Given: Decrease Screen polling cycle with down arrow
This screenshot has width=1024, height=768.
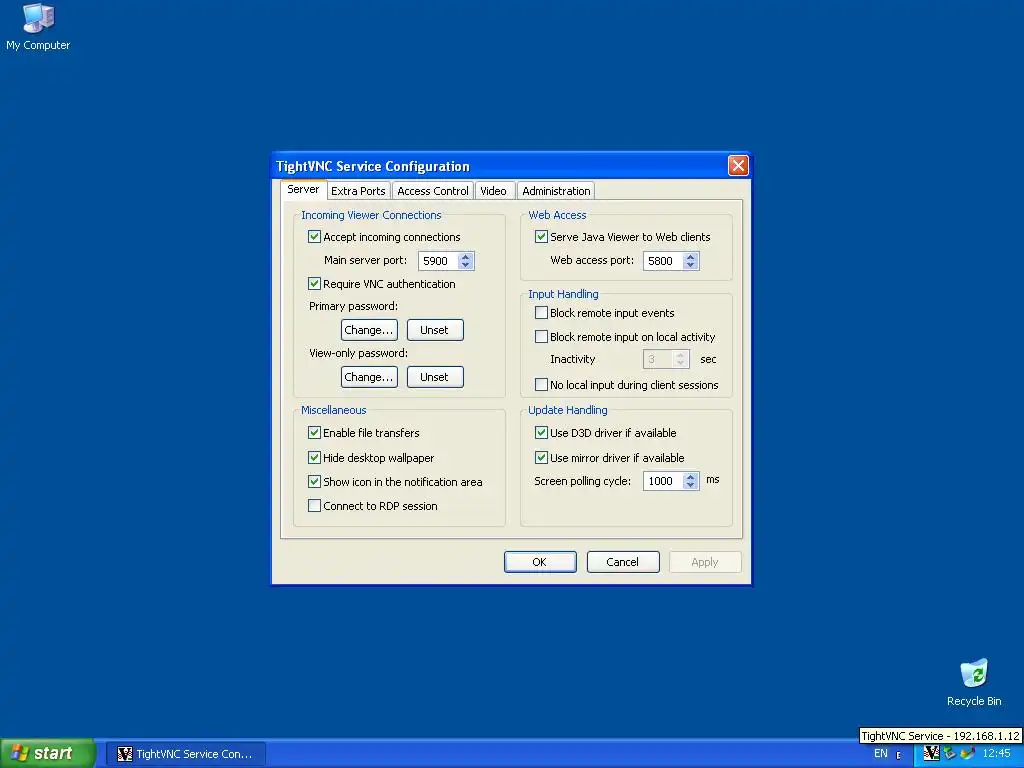Looking at the screenshot, I should pyautogui.click(x=690, y=485).
